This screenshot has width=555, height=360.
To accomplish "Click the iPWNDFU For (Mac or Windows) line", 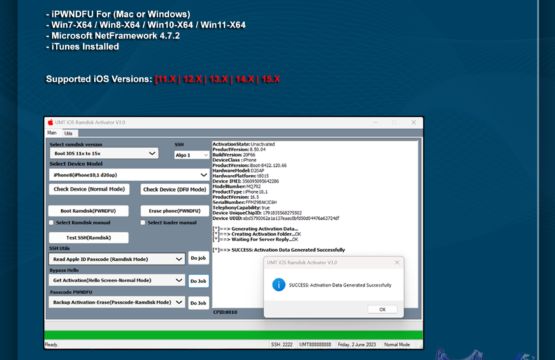I will pyautogui.click(x=118, y=14).
